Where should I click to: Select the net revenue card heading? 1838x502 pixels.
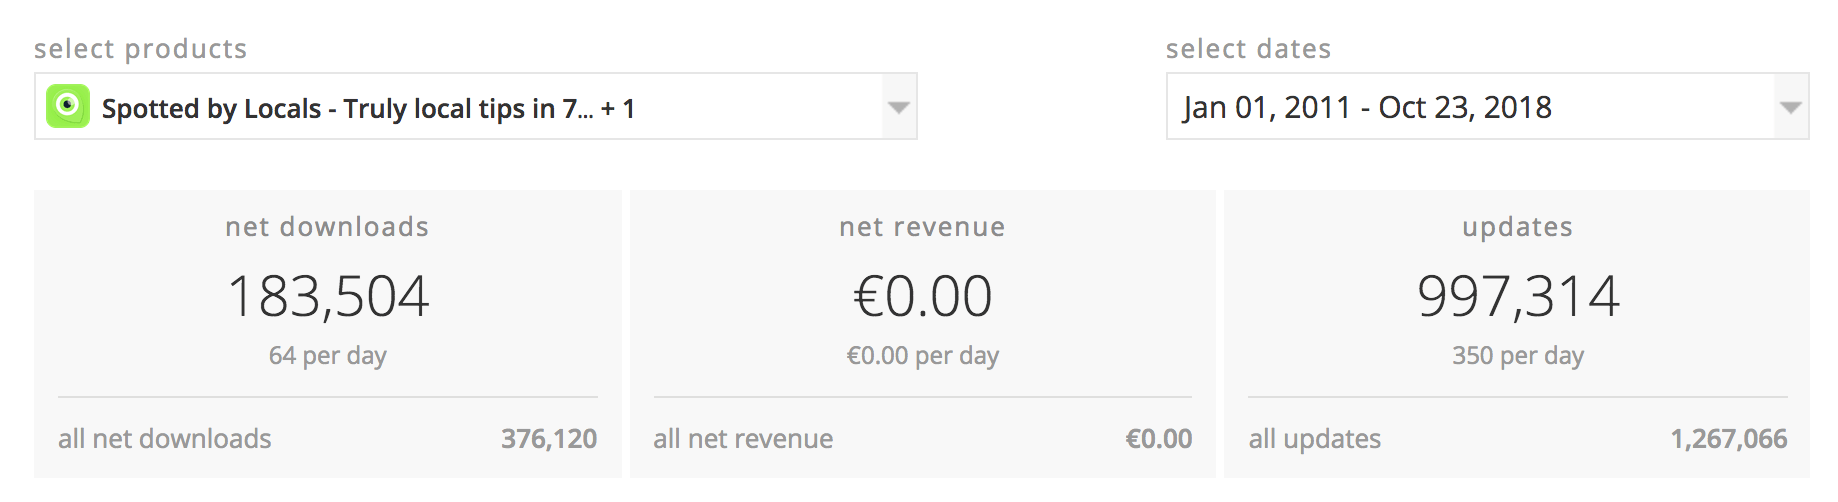pyautogui.click(x=922, y=227)
